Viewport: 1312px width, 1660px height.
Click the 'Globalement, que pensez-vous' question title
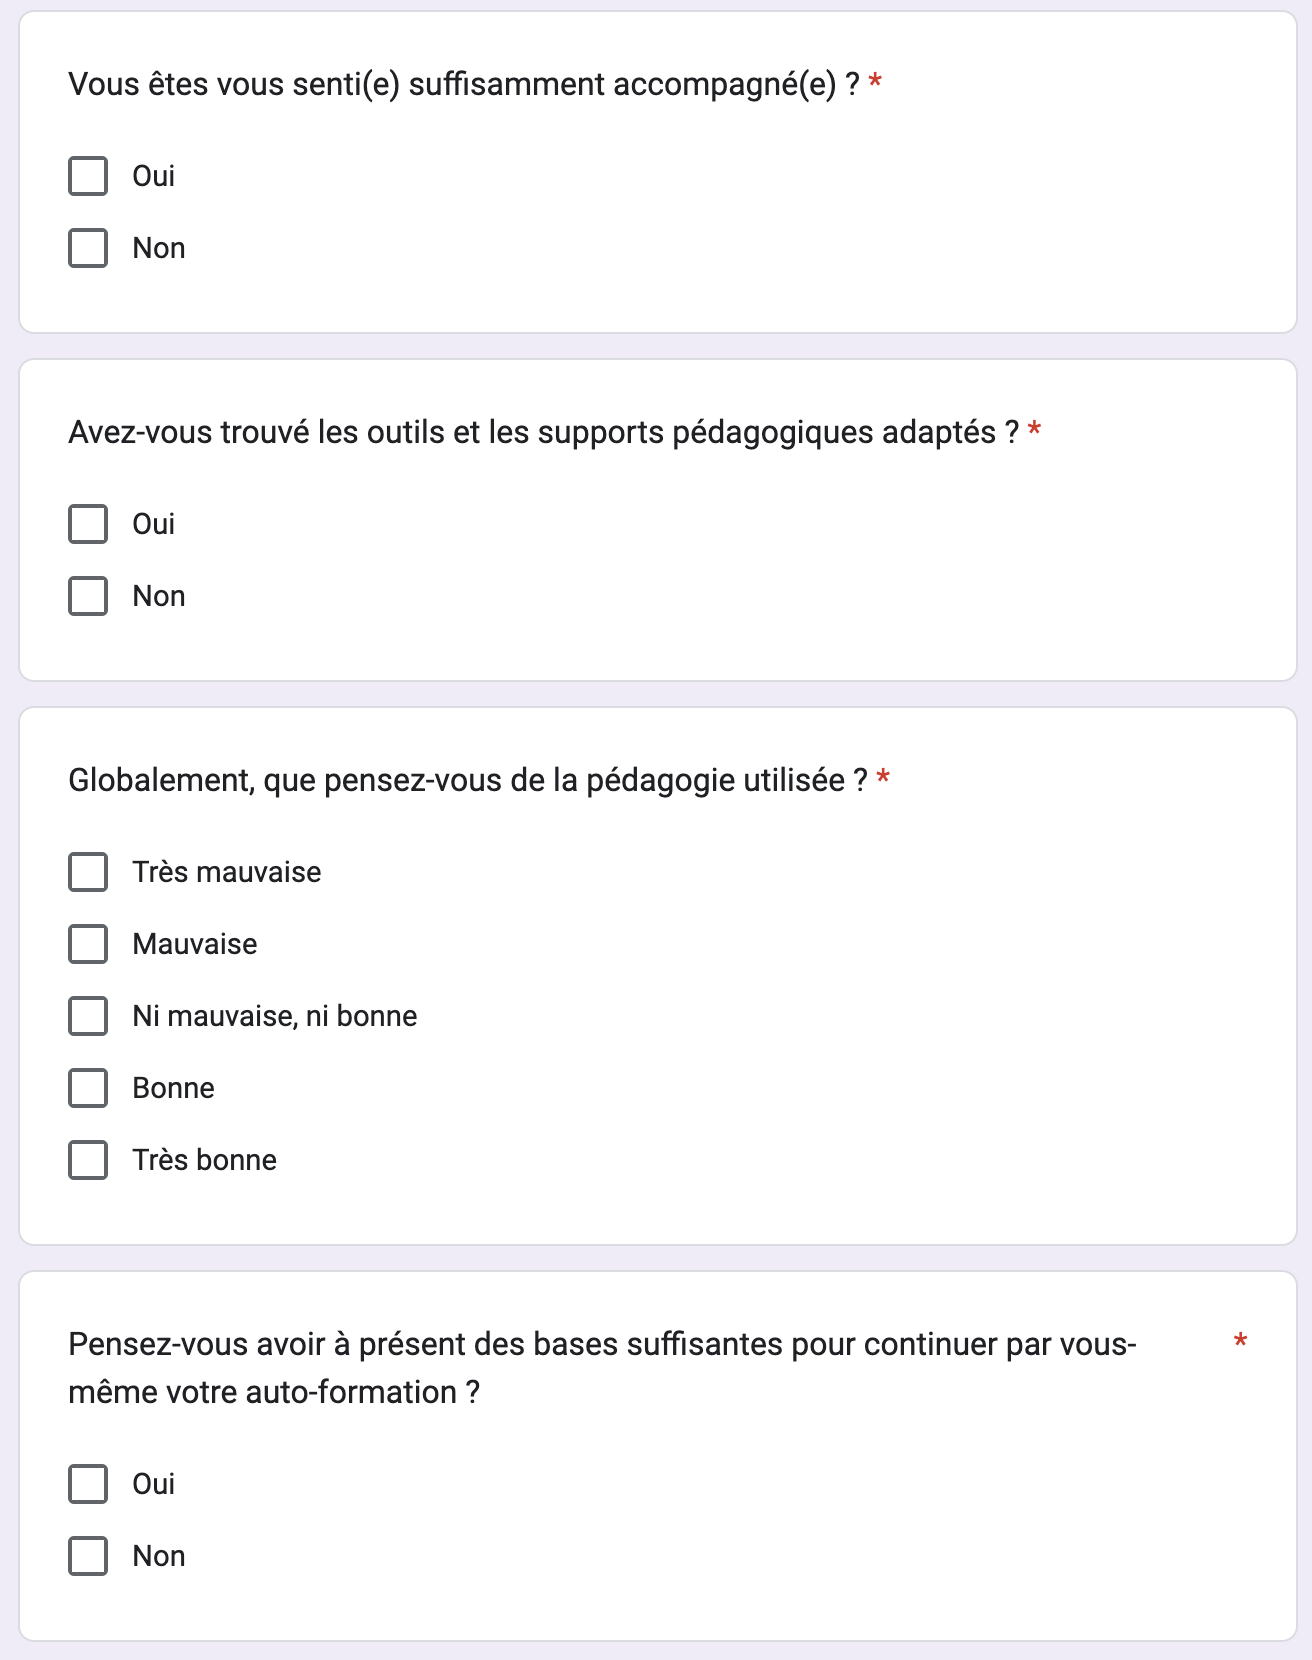coord(467,781)
